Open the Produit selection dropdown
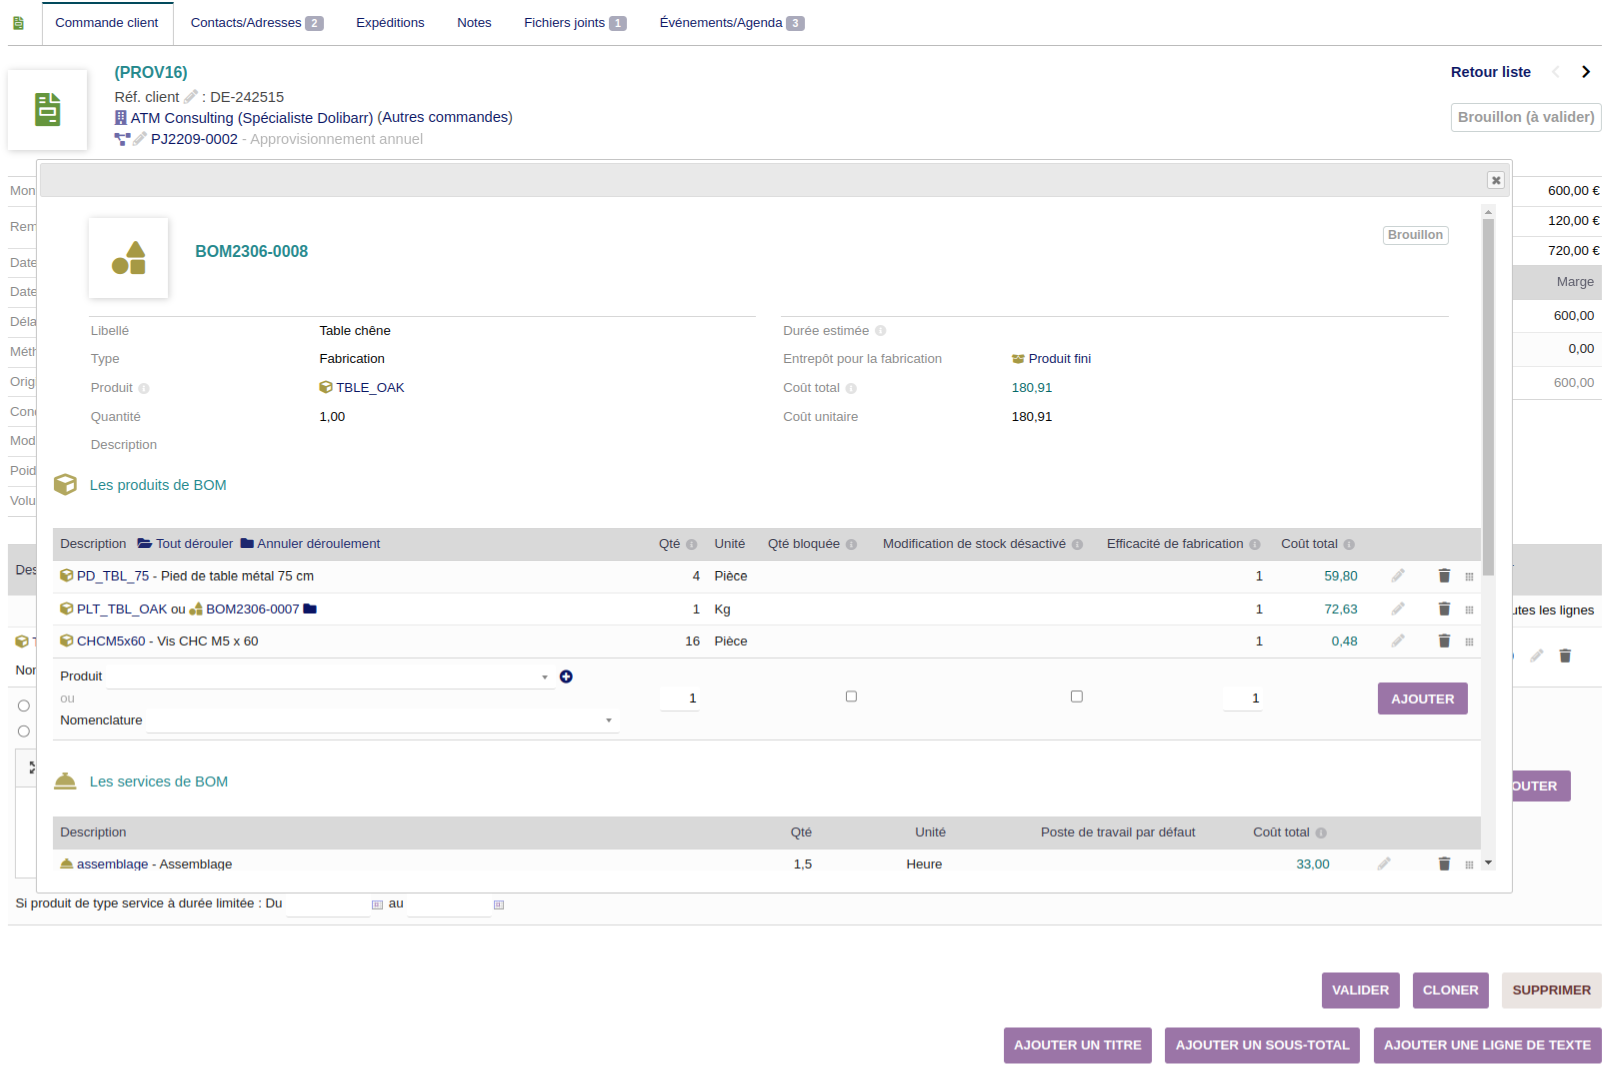This screenshot has width=1612, height=1072. tap(330, 677)
